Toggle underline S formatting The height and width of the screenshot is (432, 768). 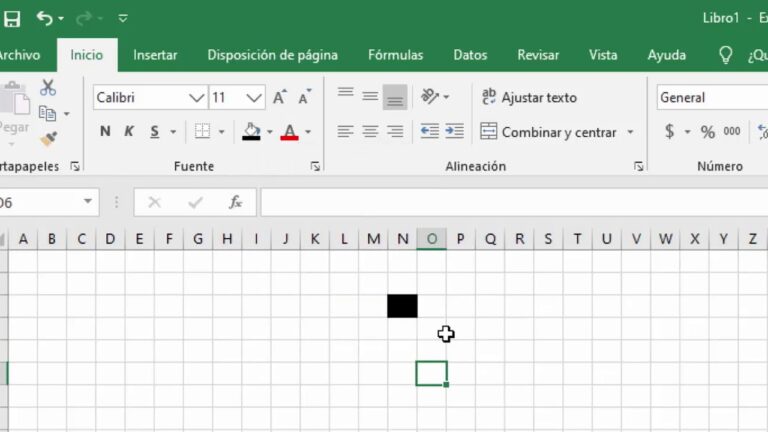tap(154, 131)
